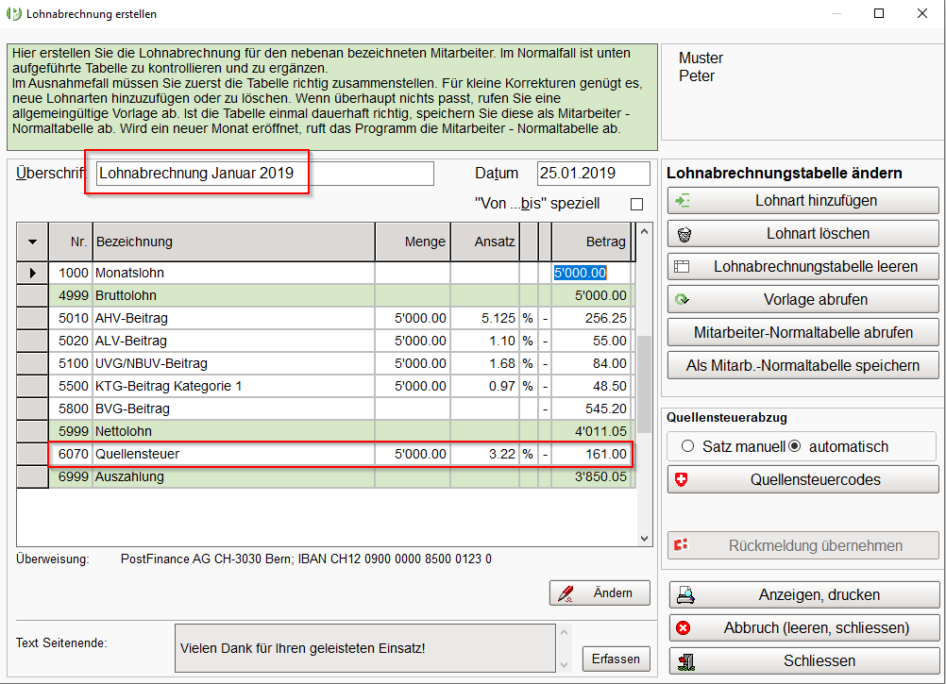Click the trash bin icon on Lohnart löschen

[684, 234]
